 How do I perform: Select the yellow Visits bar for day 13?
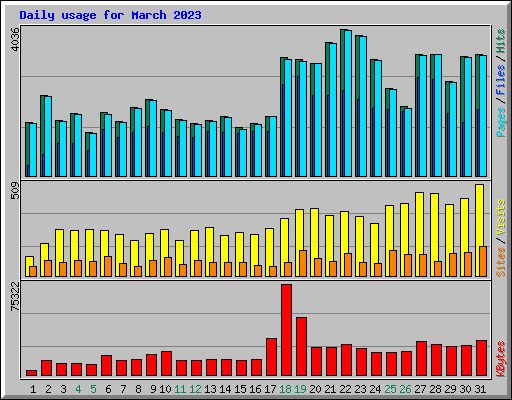[208, 245]
